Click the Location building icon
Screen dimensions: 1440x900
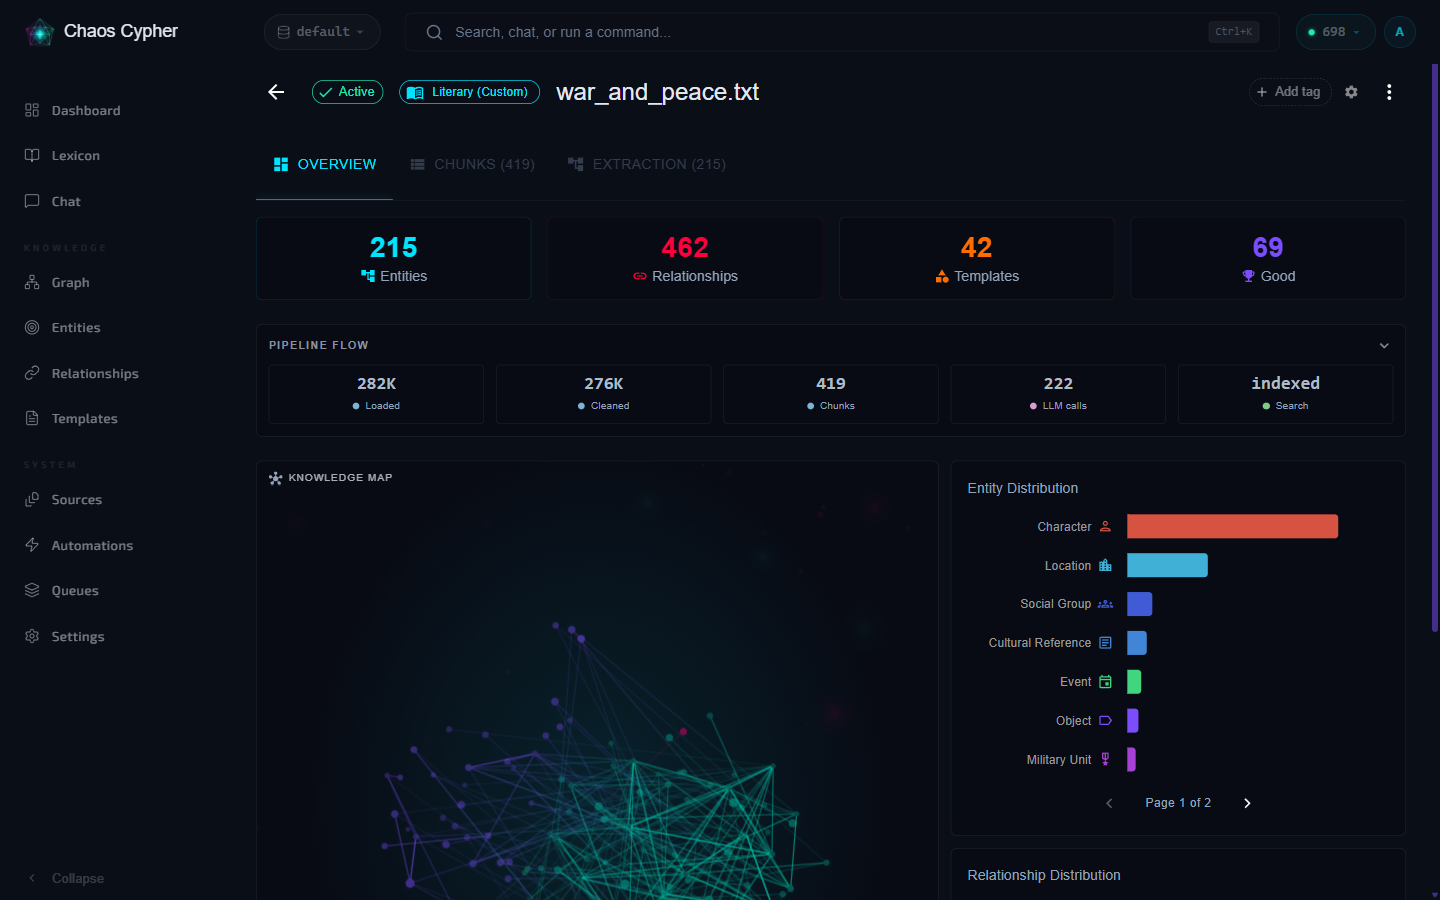[1105, 565]
